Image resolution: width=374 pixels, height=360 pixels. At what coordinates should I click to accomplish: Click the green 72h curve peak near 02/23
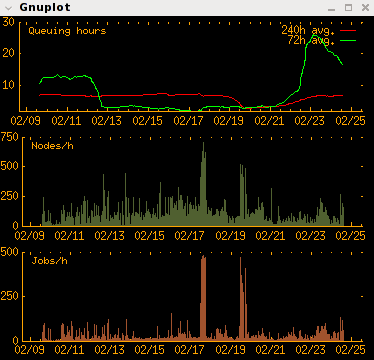[314, 35]
